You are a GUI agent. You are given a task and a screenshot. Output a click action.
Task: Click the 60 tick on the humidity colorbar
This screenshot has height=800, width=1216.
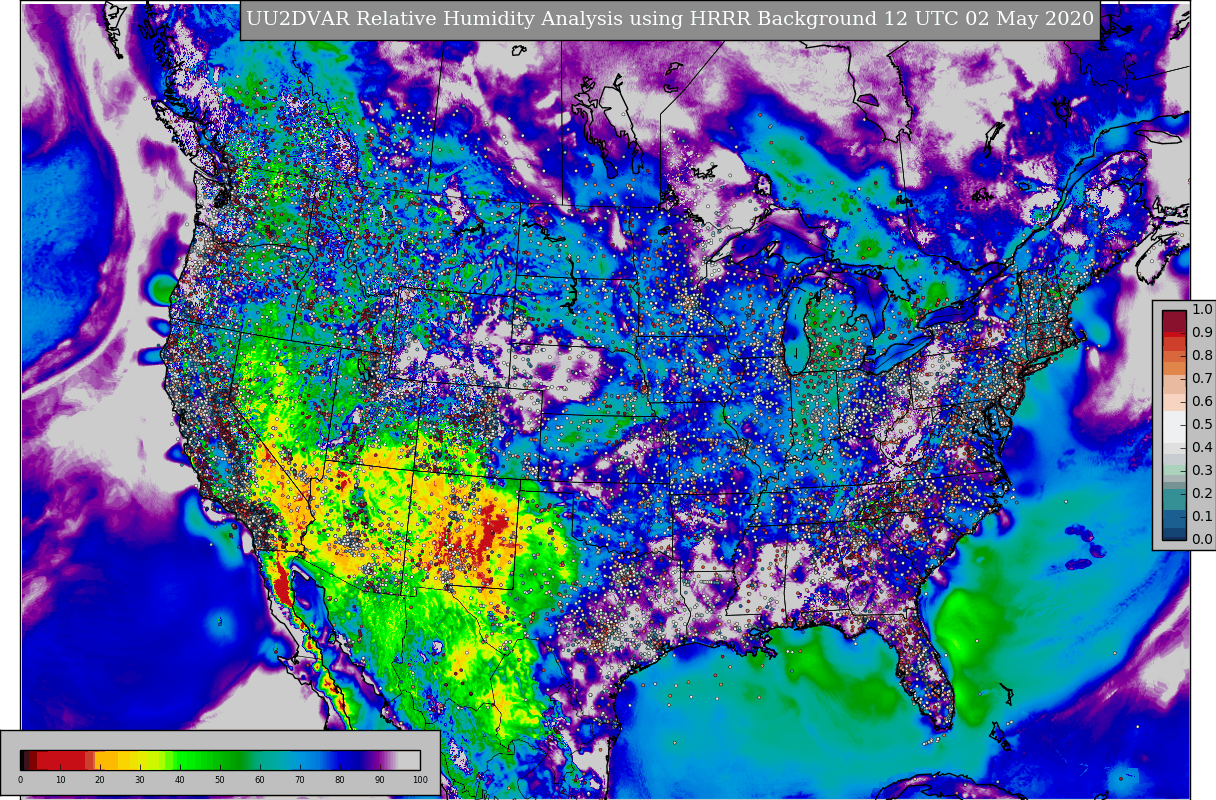[x=260, y=780]
